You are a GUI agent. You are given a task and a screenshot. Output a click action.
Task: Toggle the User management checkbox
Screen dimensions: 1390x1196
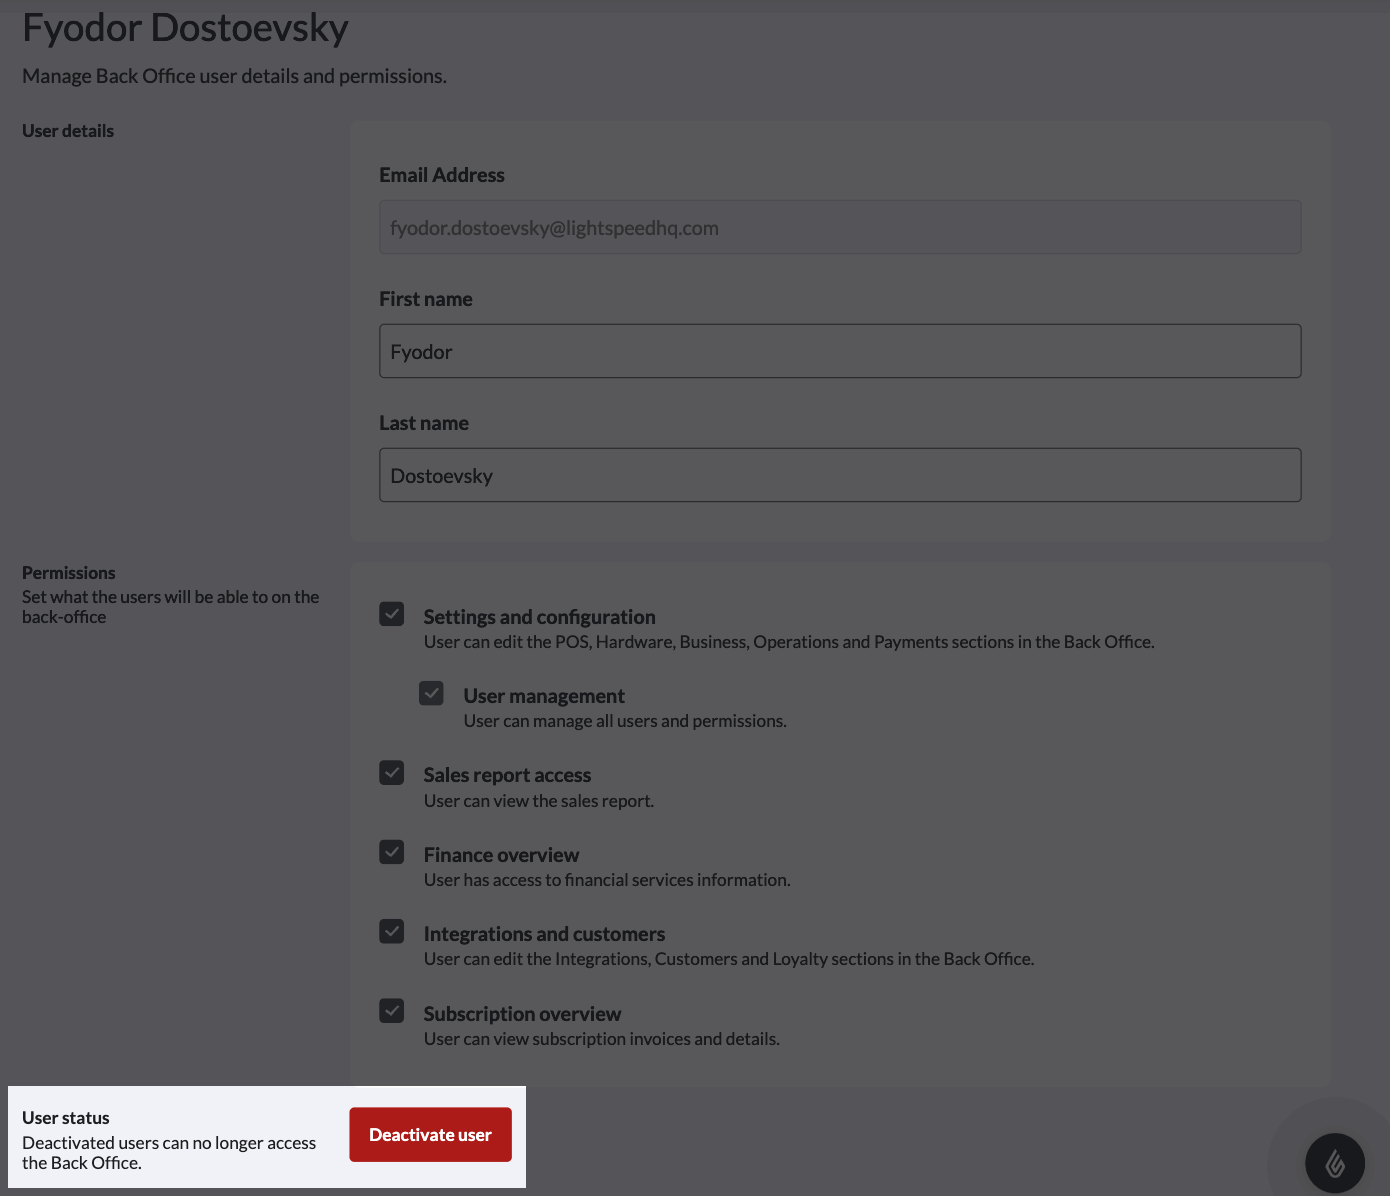point(431,693)
